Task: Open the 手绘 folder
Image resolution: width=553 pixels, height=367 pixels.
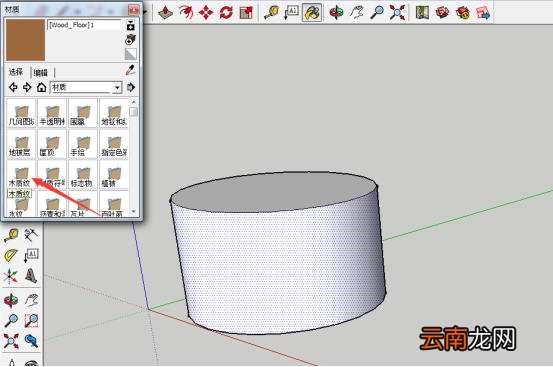Action: point(83,145)
